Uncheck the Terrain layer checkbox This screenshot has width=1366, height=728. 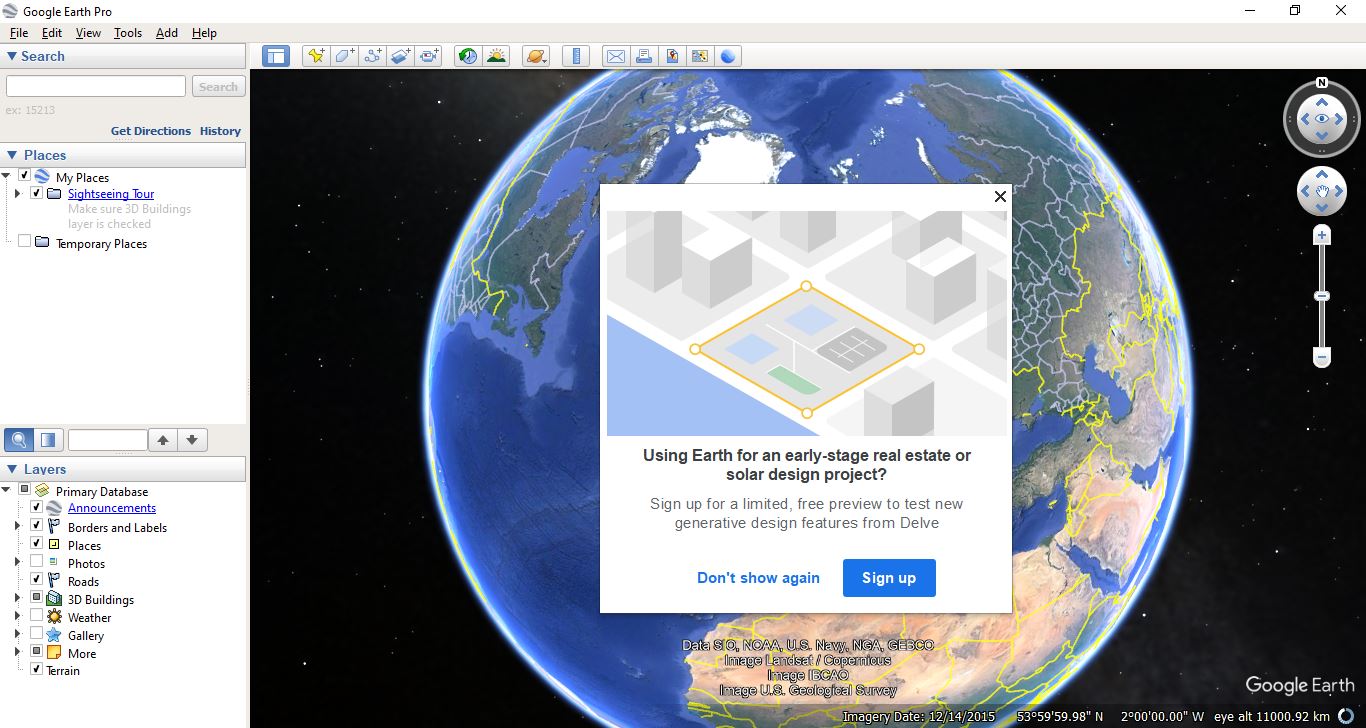[36, 670]
